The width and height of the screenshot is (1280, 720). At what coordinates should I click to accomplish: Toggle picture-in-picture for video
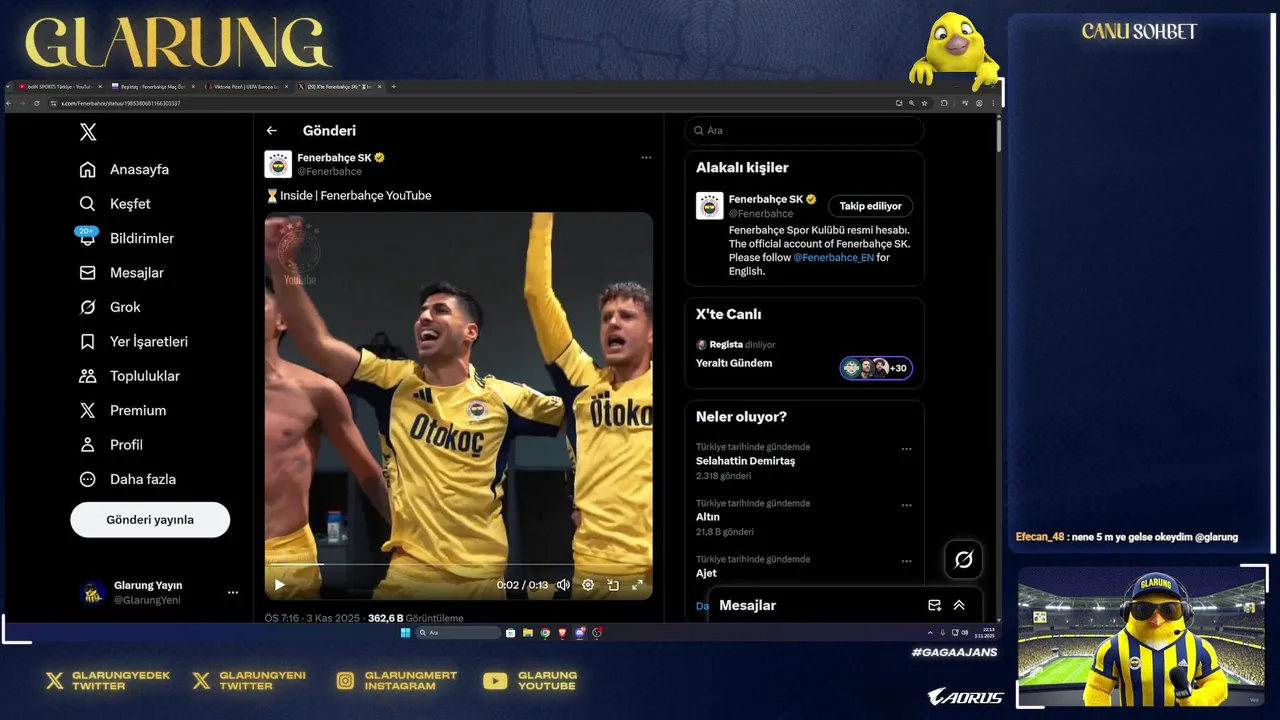click(x=613, y=585)
